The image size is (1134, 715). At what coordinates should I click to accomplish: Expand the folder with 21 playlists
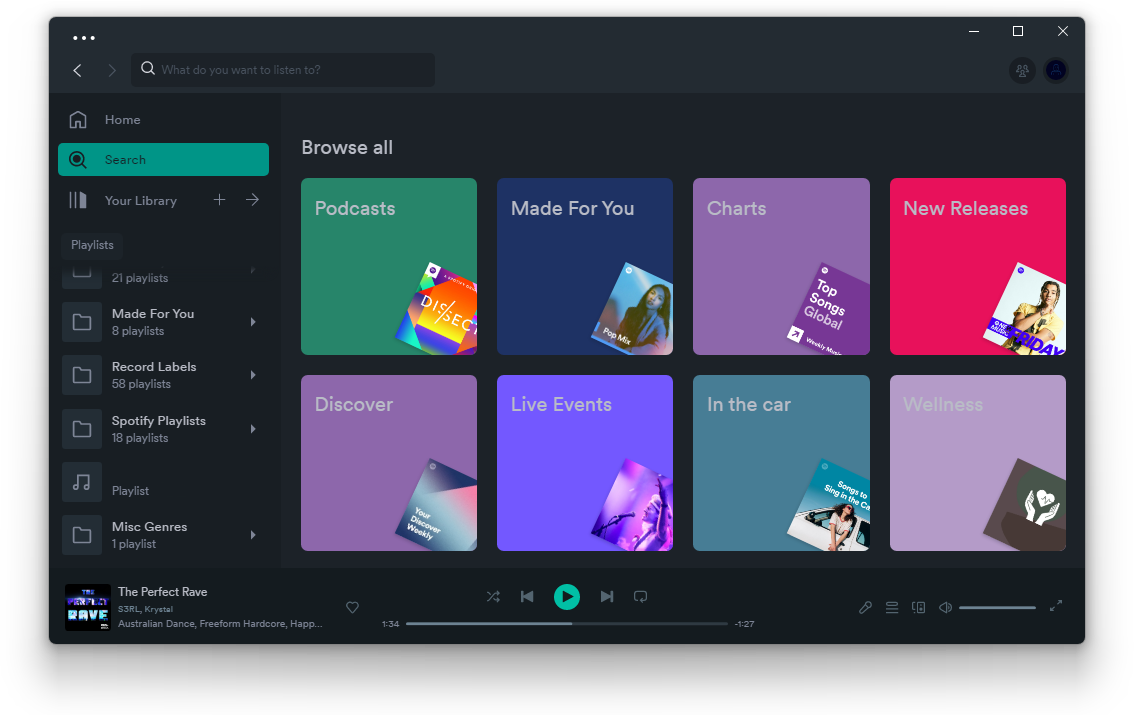(x=253, y=270)
